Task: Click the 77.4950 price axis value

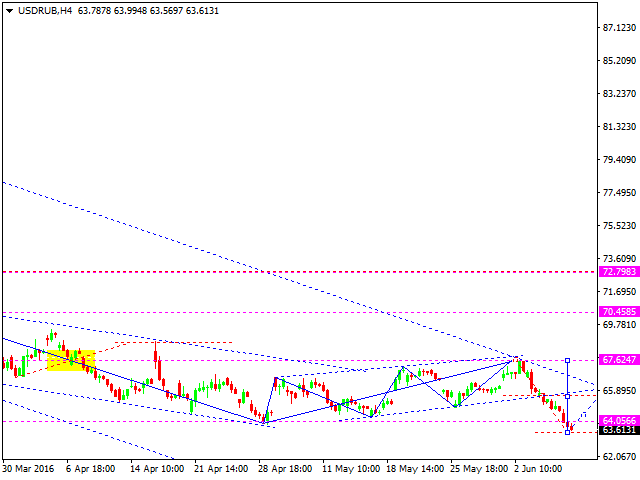Action: click(x=619, y=192)
